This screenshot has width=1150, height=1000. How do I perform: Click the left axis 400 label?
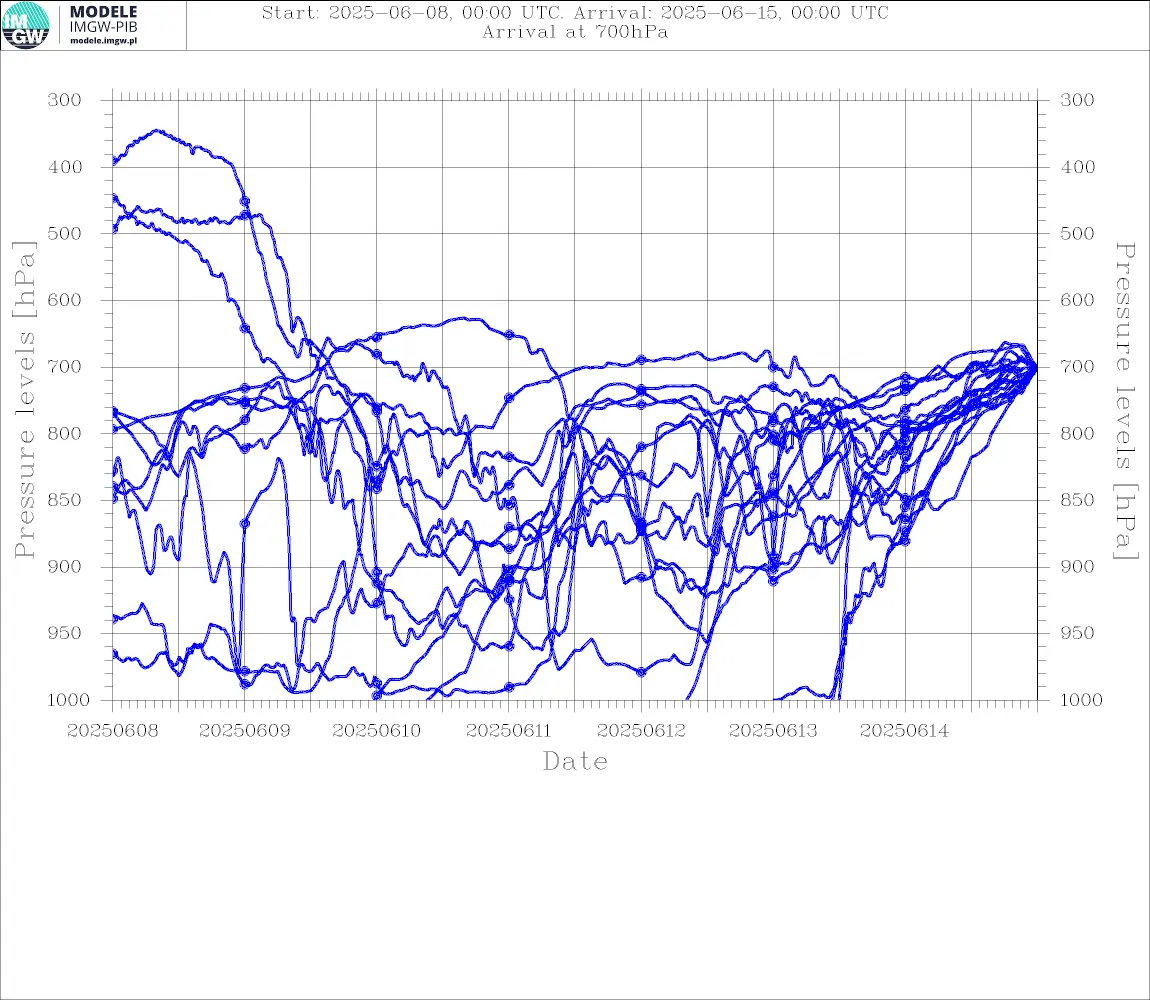tap(65, 167)
